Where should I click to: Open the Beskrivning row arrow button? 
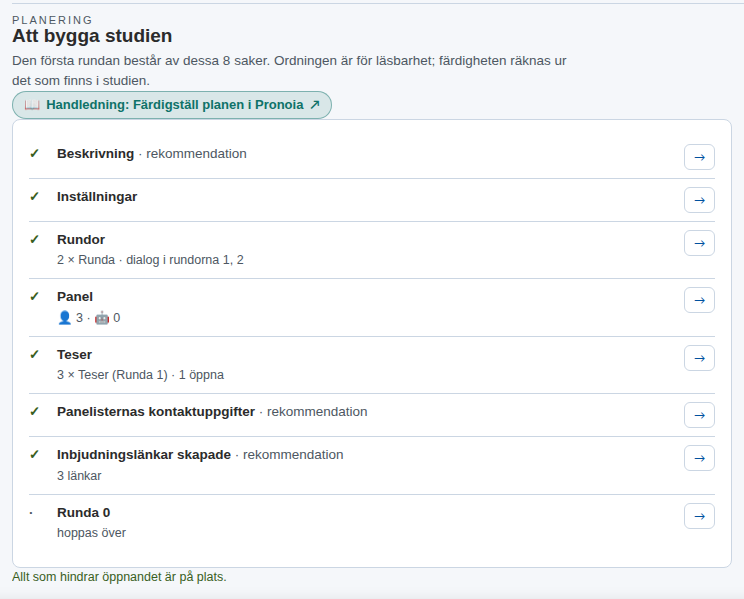[x=699, y=157]
